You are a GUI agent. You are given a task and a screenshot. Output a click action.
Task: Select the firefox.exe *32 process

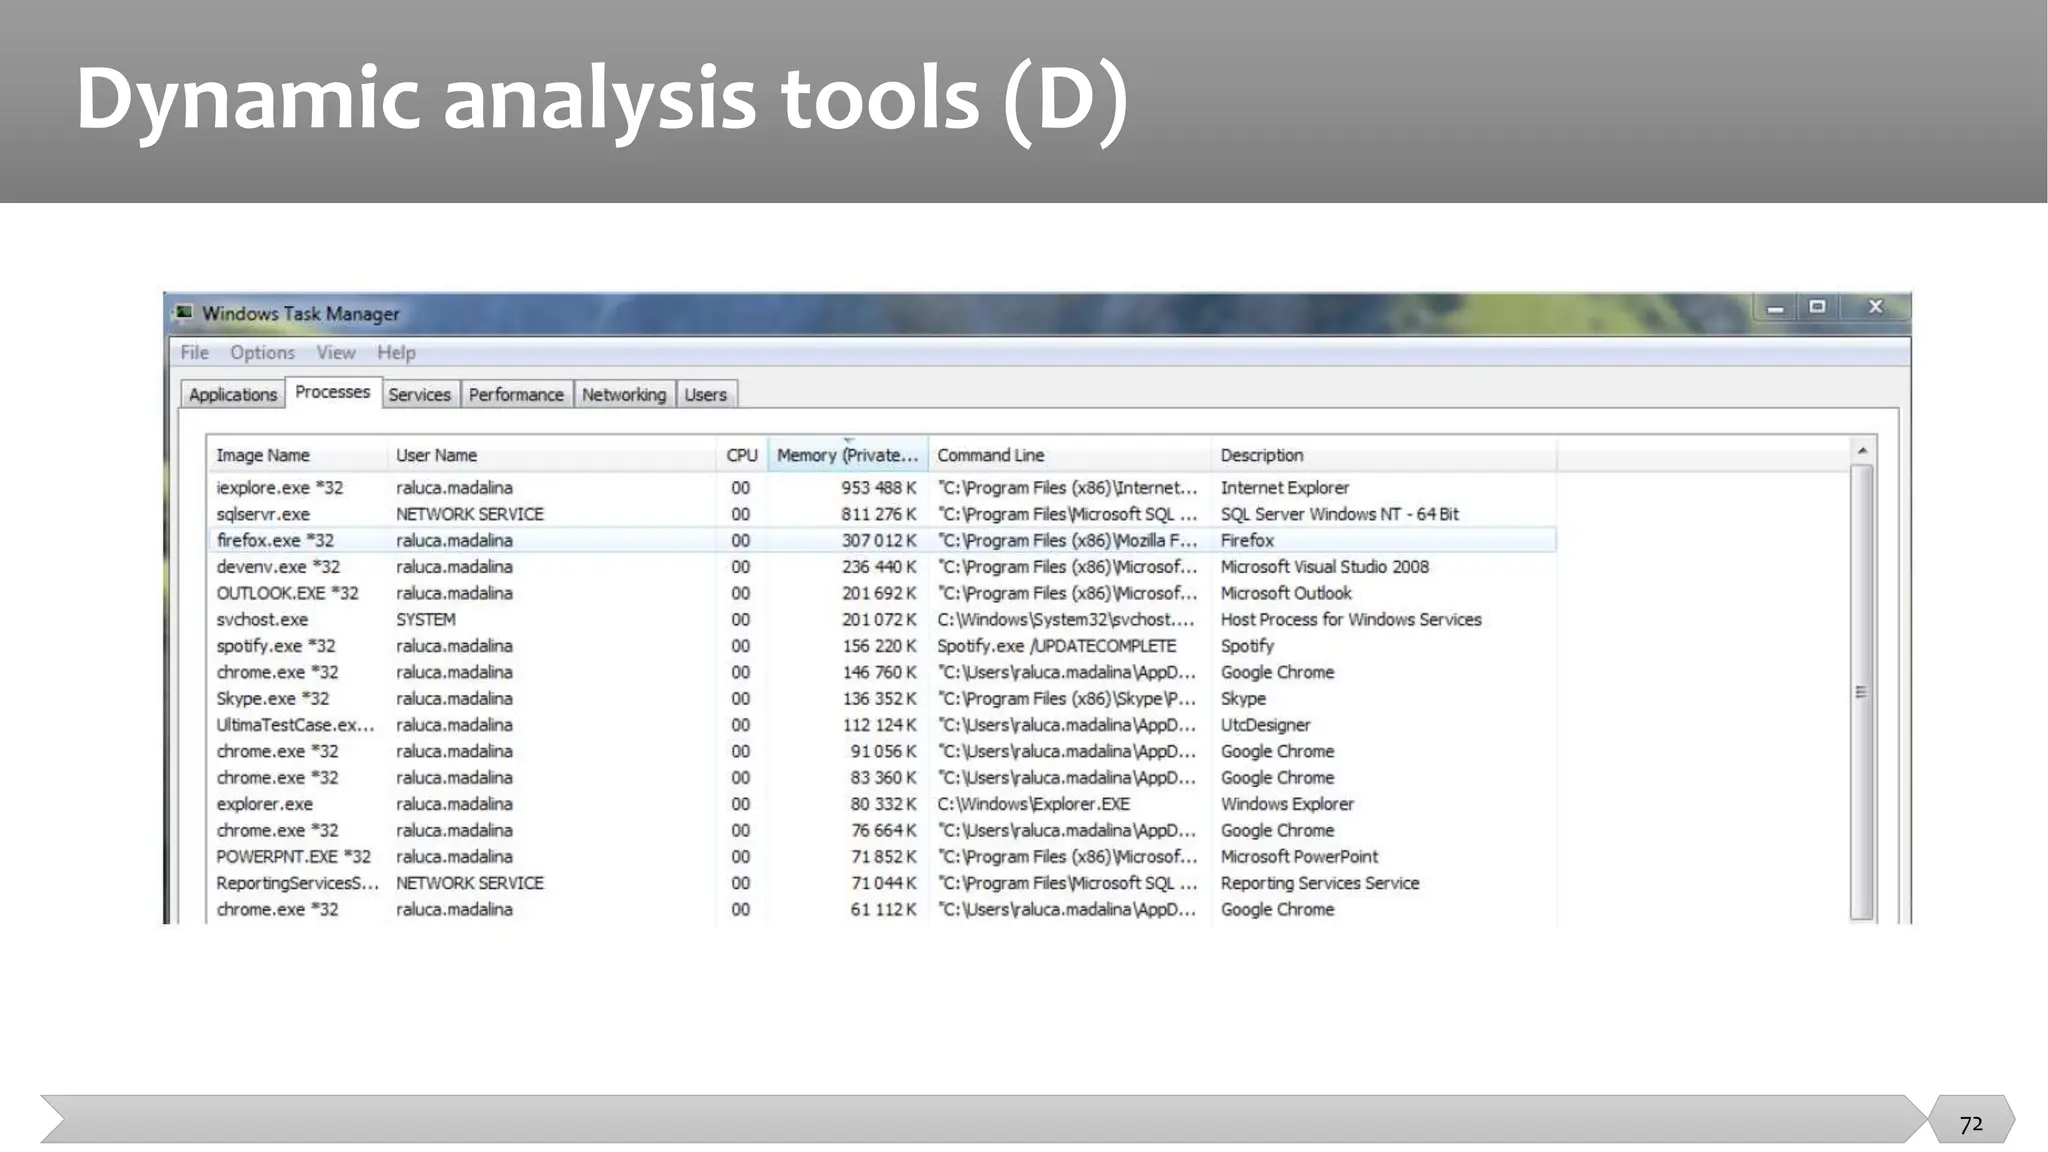882,540
